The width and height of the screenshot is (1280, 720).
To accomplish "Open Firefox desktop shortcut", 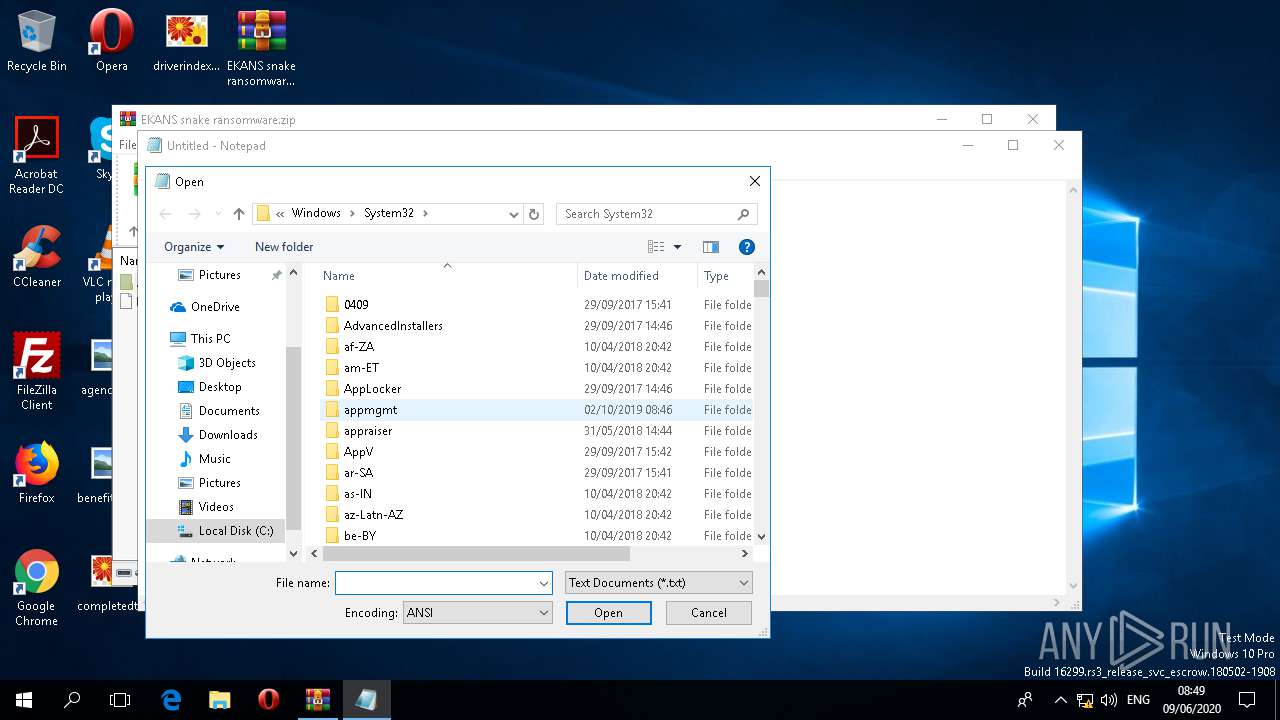I will [37, 472].
